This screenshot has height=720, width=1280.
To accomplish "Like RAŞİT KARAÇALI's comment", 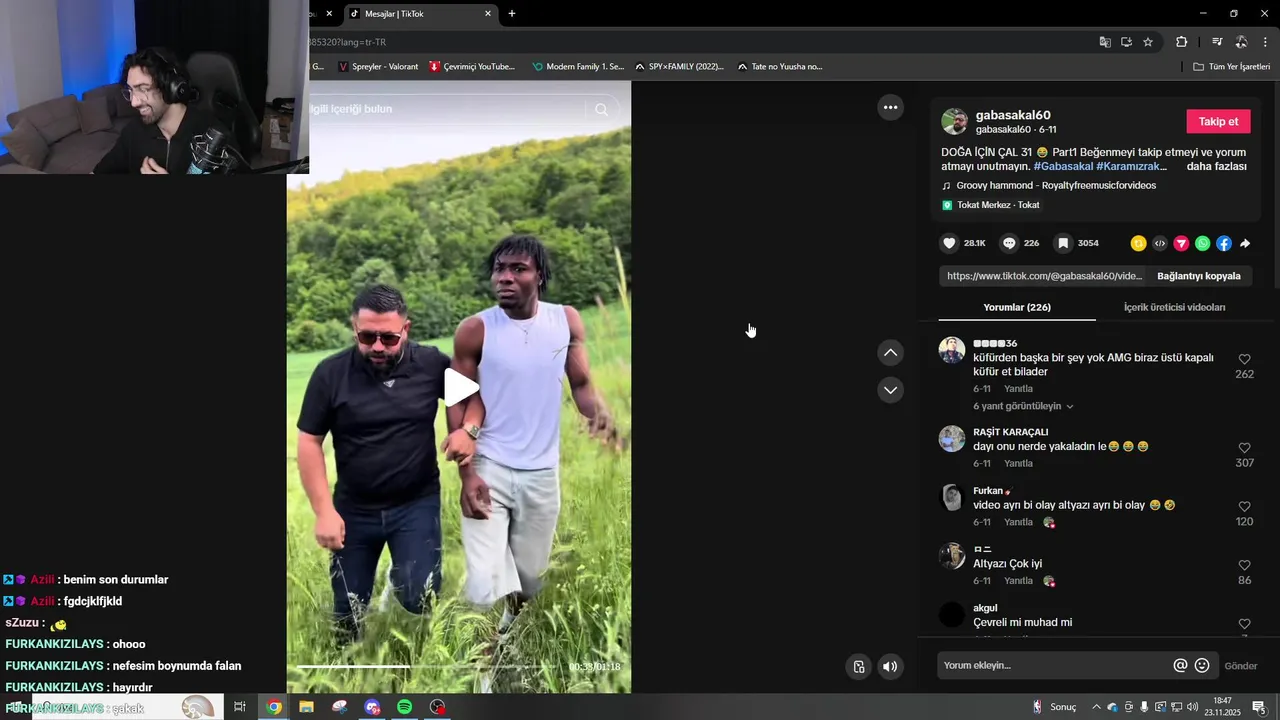I will pos(1244,448).
